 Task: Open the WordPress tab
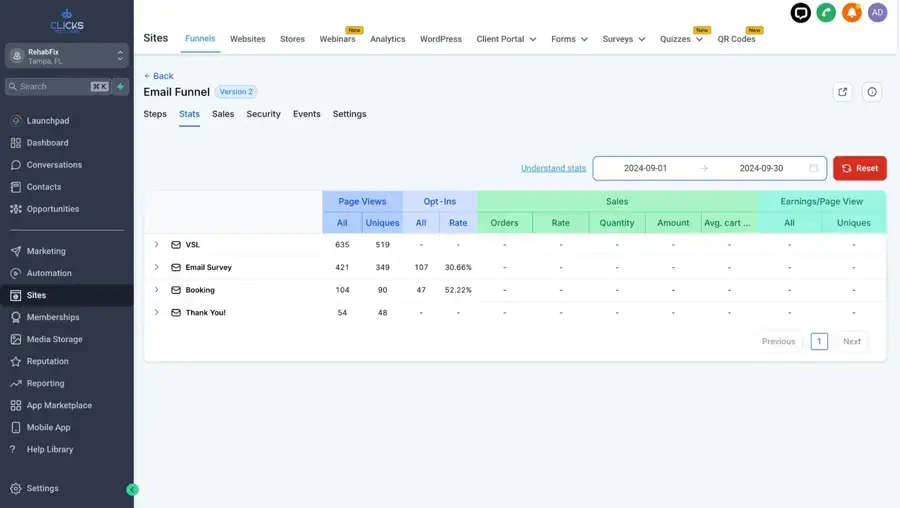click(x=440, y=39)
